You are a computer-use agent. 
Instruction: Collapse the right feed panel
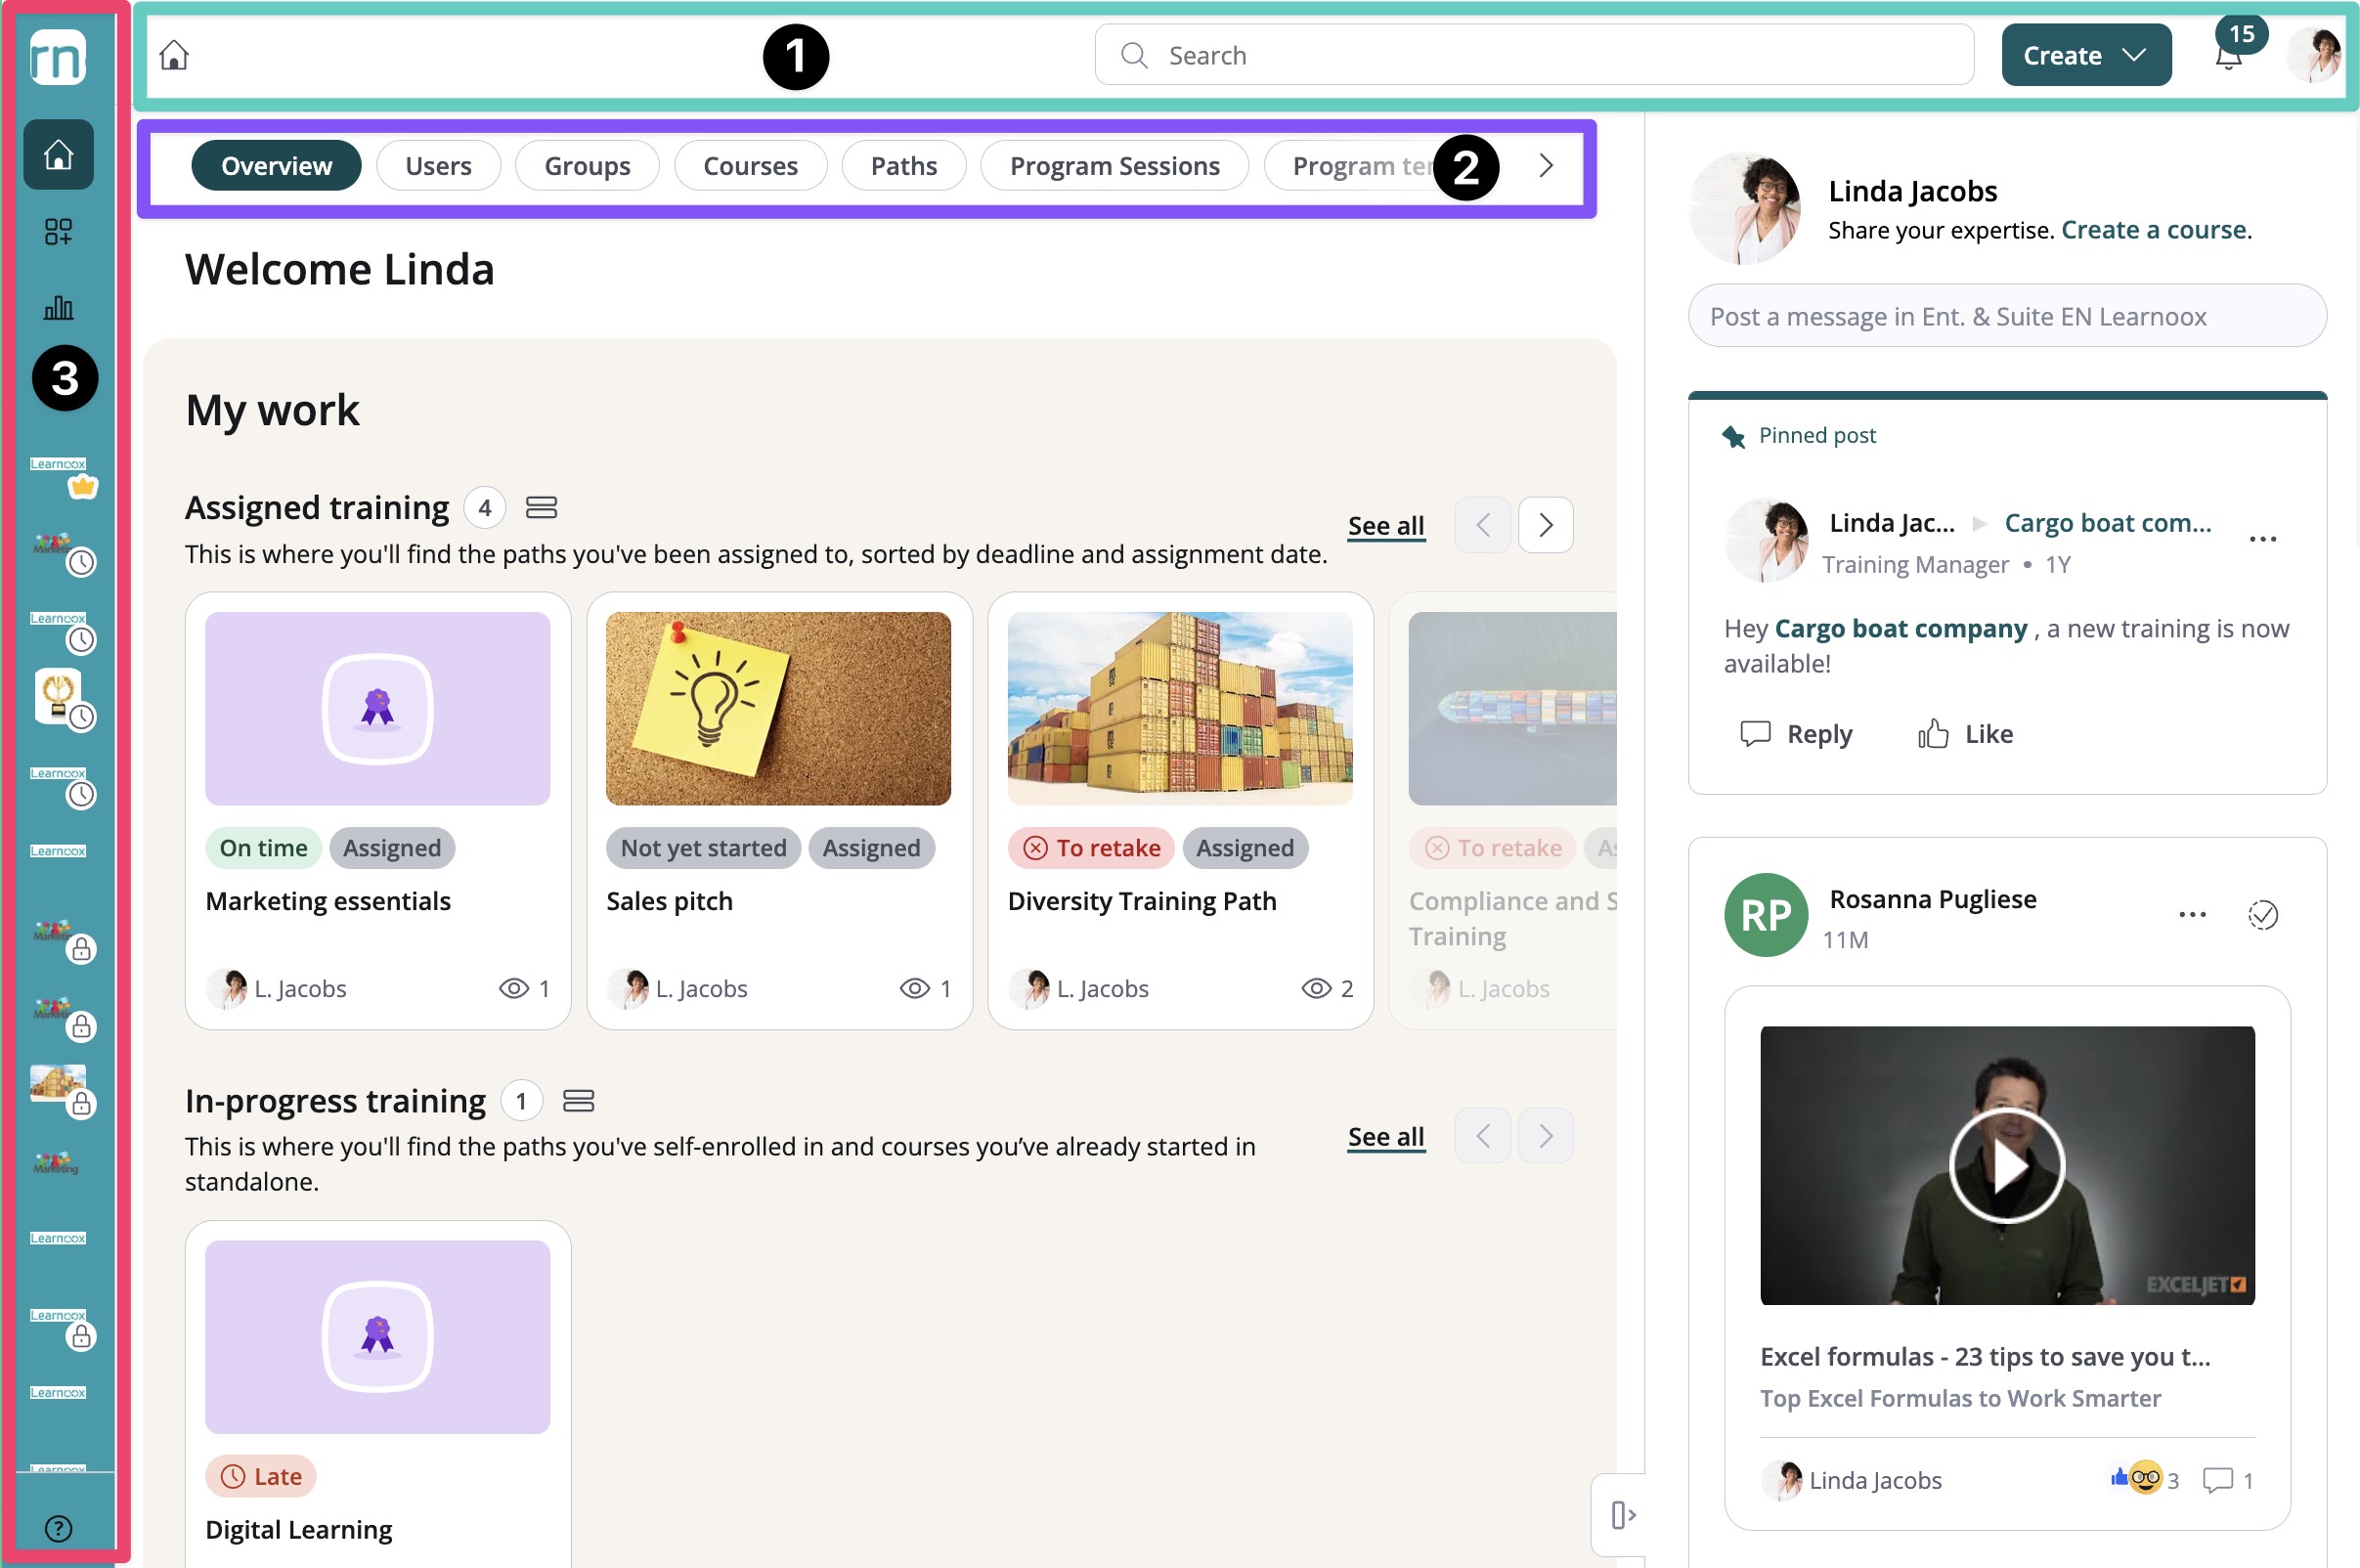click(x=1622, y=1515)
